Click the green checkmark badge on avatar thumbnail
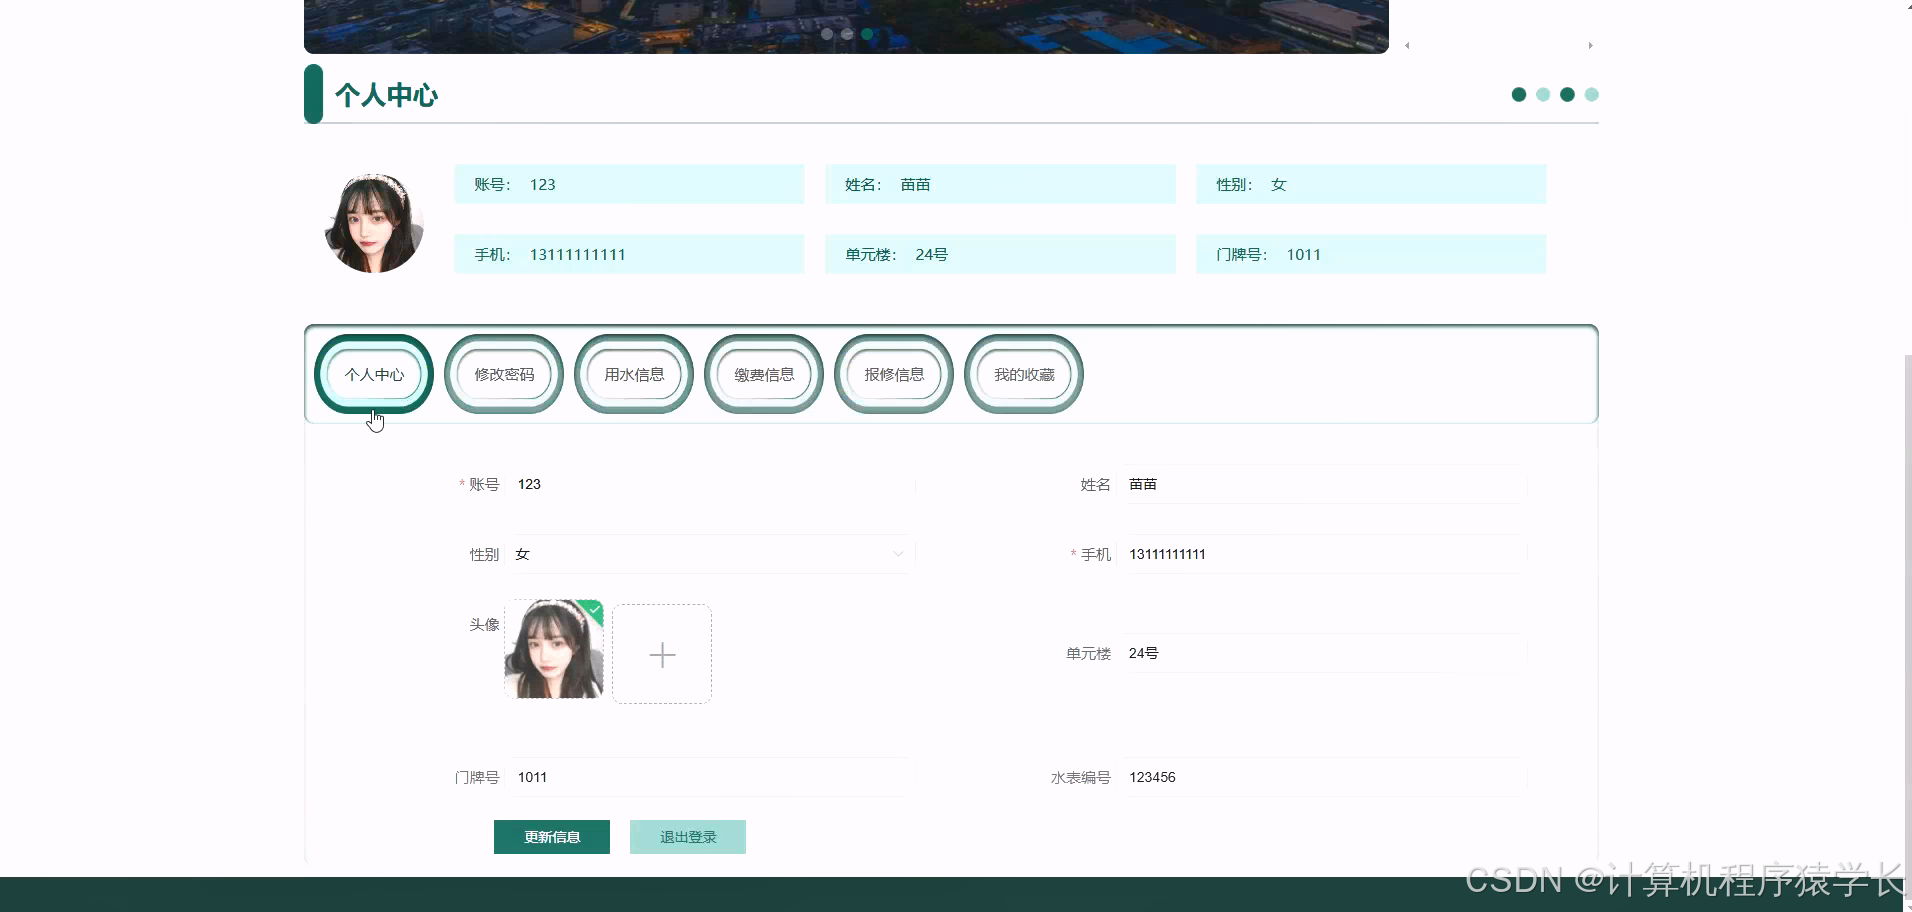Image resolution: width=1912 pixels, height=912 pixels. 592,610
